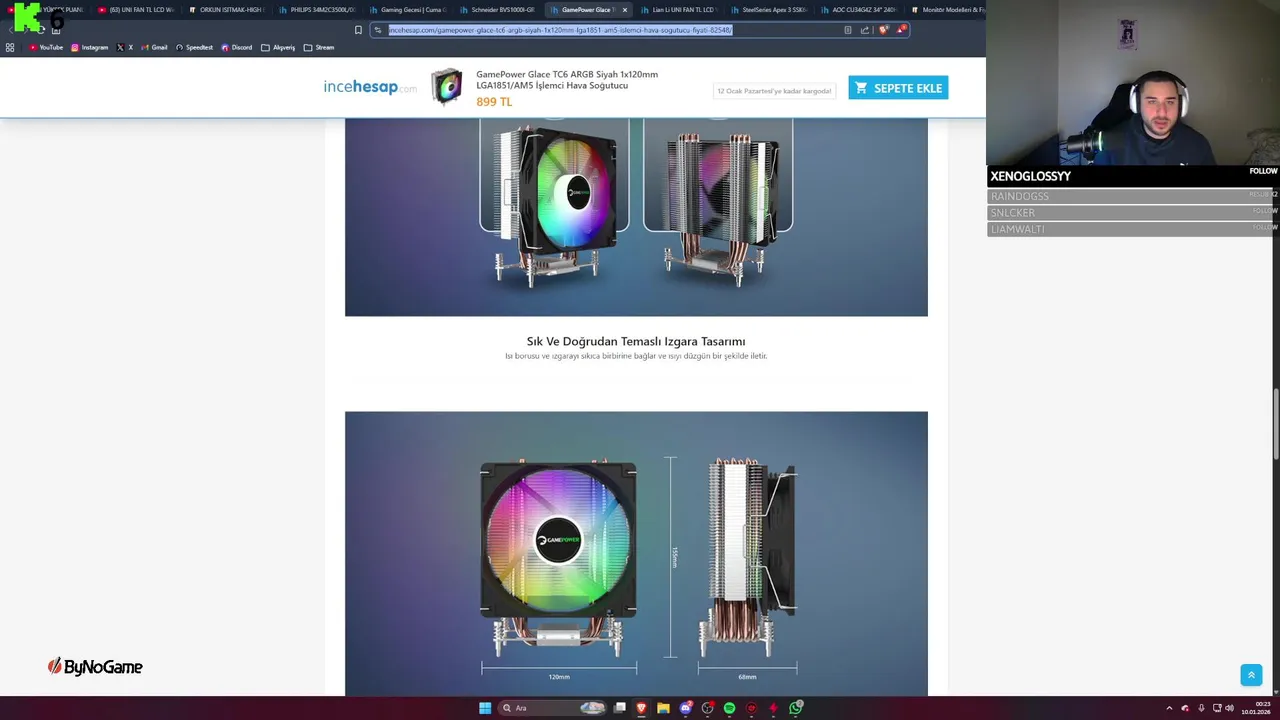This screenshot has height=720, width=1280.
Task: Show hidden system tray icons chevron
Action: [x=1169, y=708]
